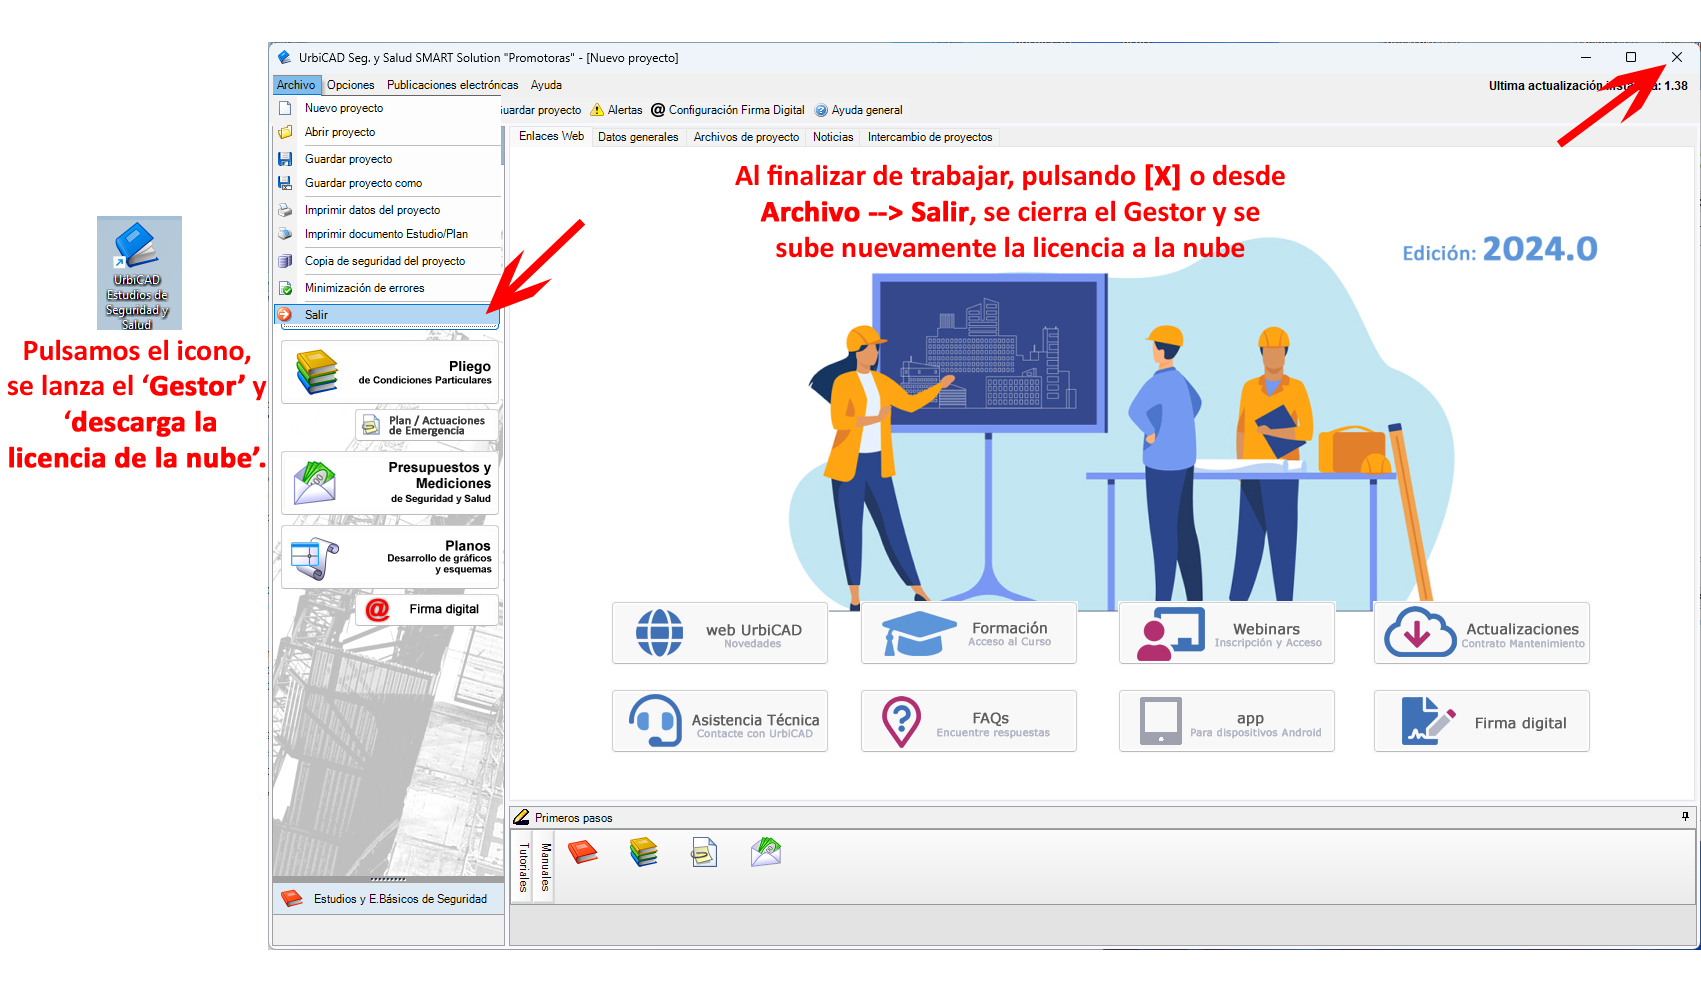Viewport: 1701px width, 992px height.
Task: Click the sidebar Firma digital button
Action: [x=427, y=609]
